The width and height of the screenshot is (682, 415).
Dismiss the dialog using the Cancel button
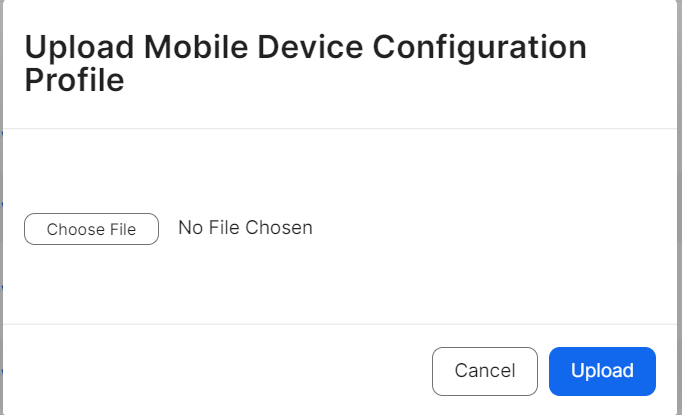485,371
